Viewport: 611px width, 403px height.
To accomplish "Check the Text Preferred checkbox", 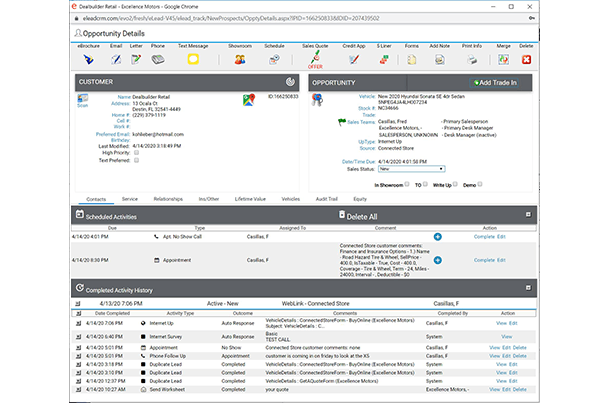I will tap(137, 160).
